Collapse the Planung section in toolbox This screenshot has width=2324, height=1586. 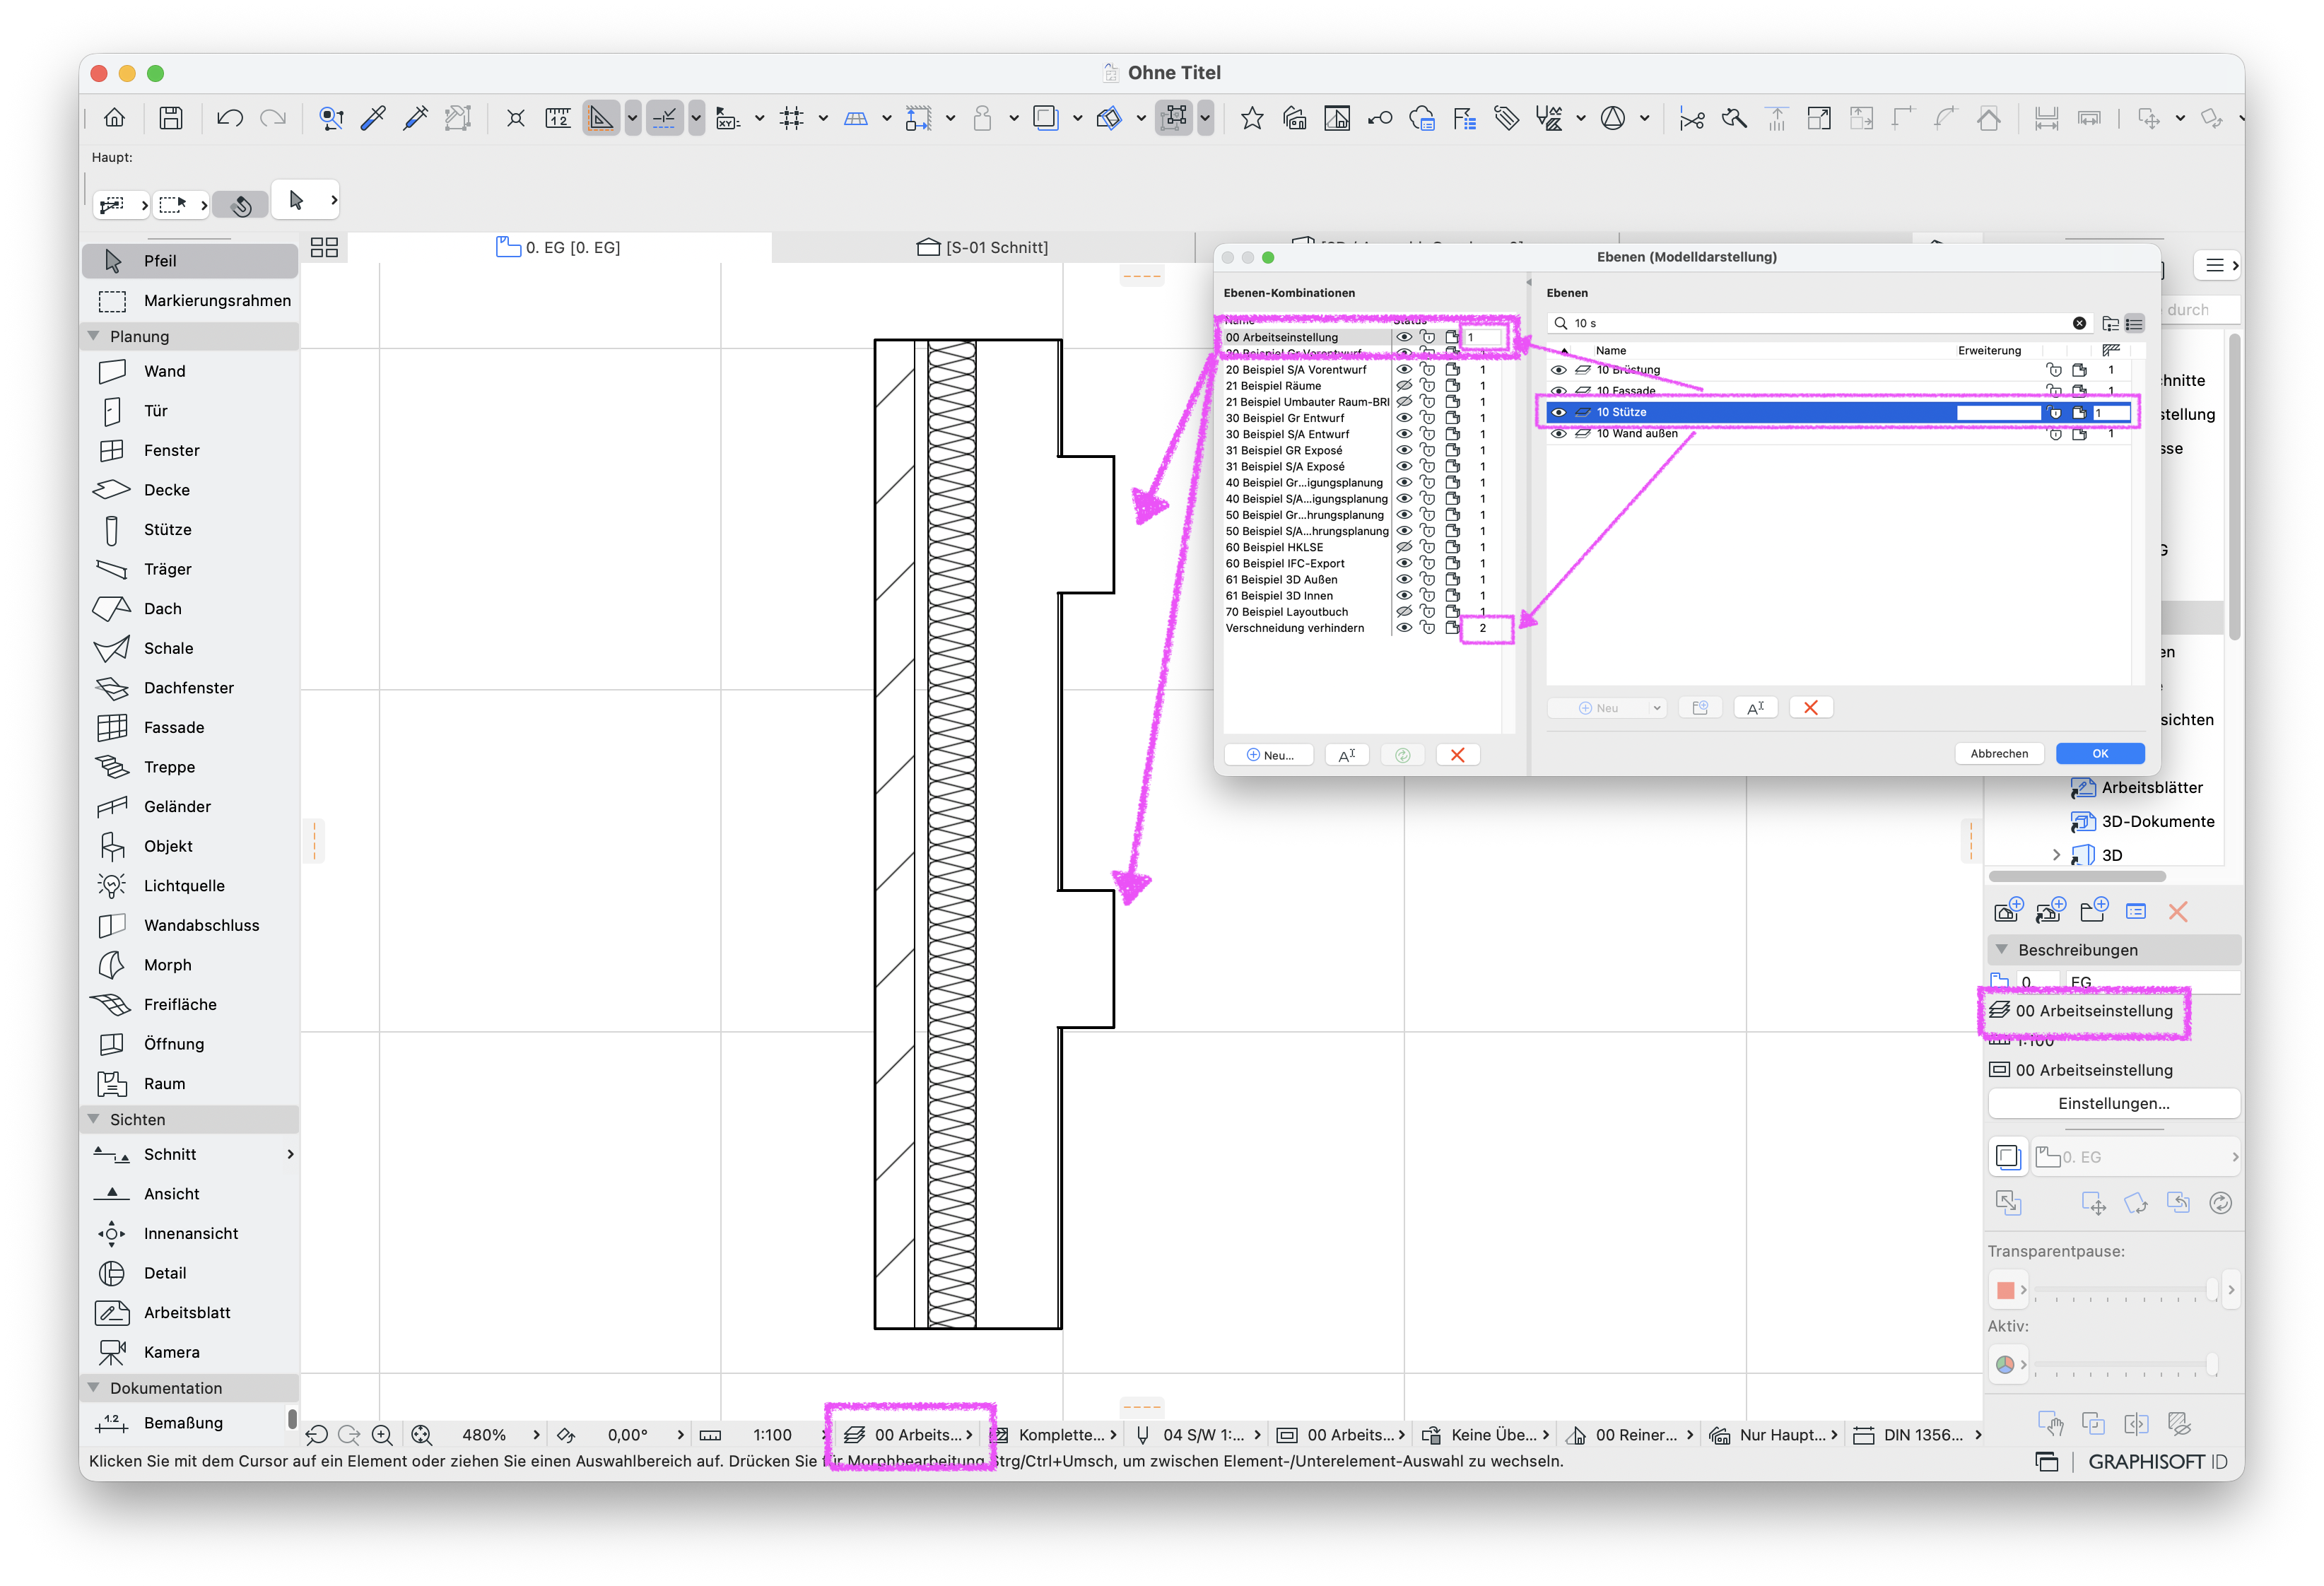click(x=94, y=336)
